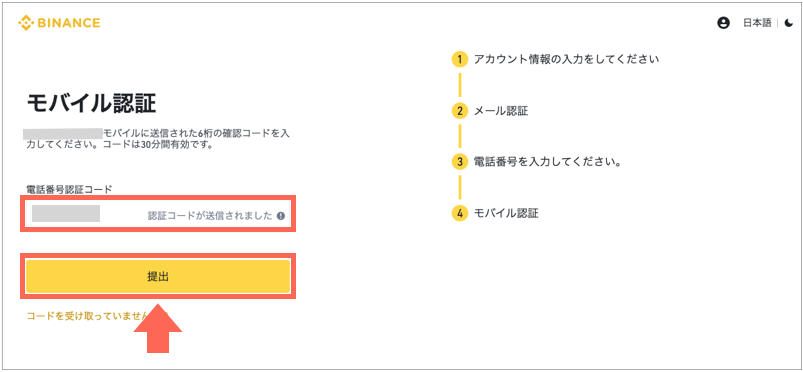The height and width of the screenshot is (372, 803).
Task: Click the 電話番号認証コード input field
Action: pyautogui.click(x=158, y=214)
